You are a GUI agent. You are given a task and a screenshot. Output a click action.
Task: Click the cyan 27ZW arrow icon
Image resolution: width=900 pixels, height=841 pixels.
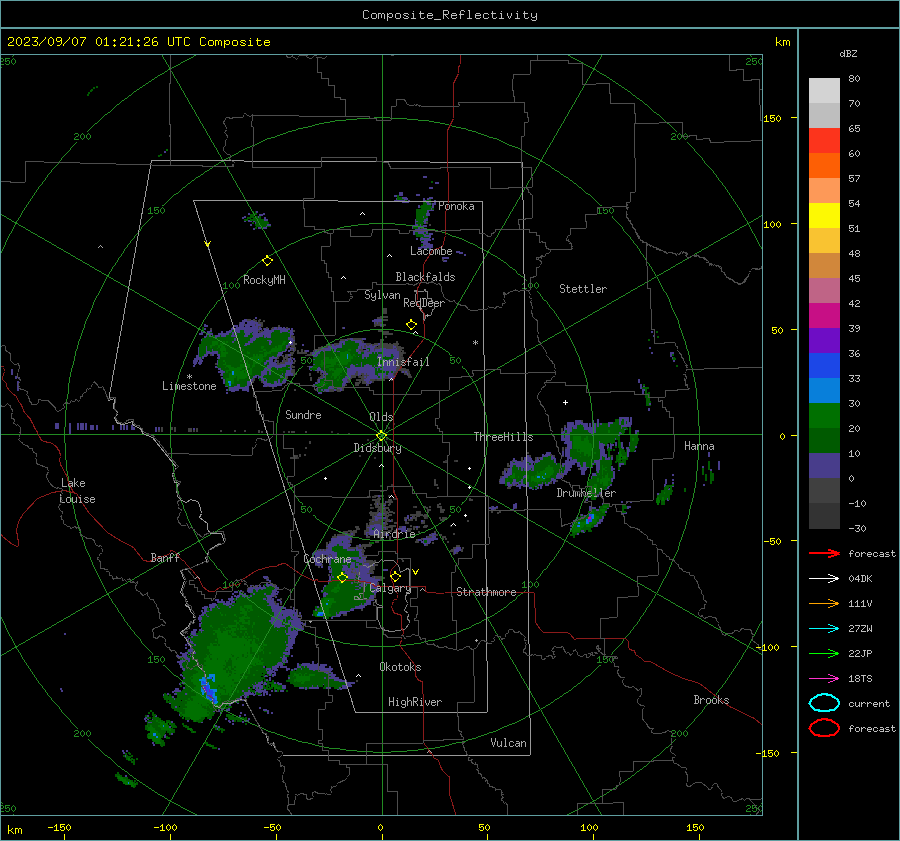[824, 629]
